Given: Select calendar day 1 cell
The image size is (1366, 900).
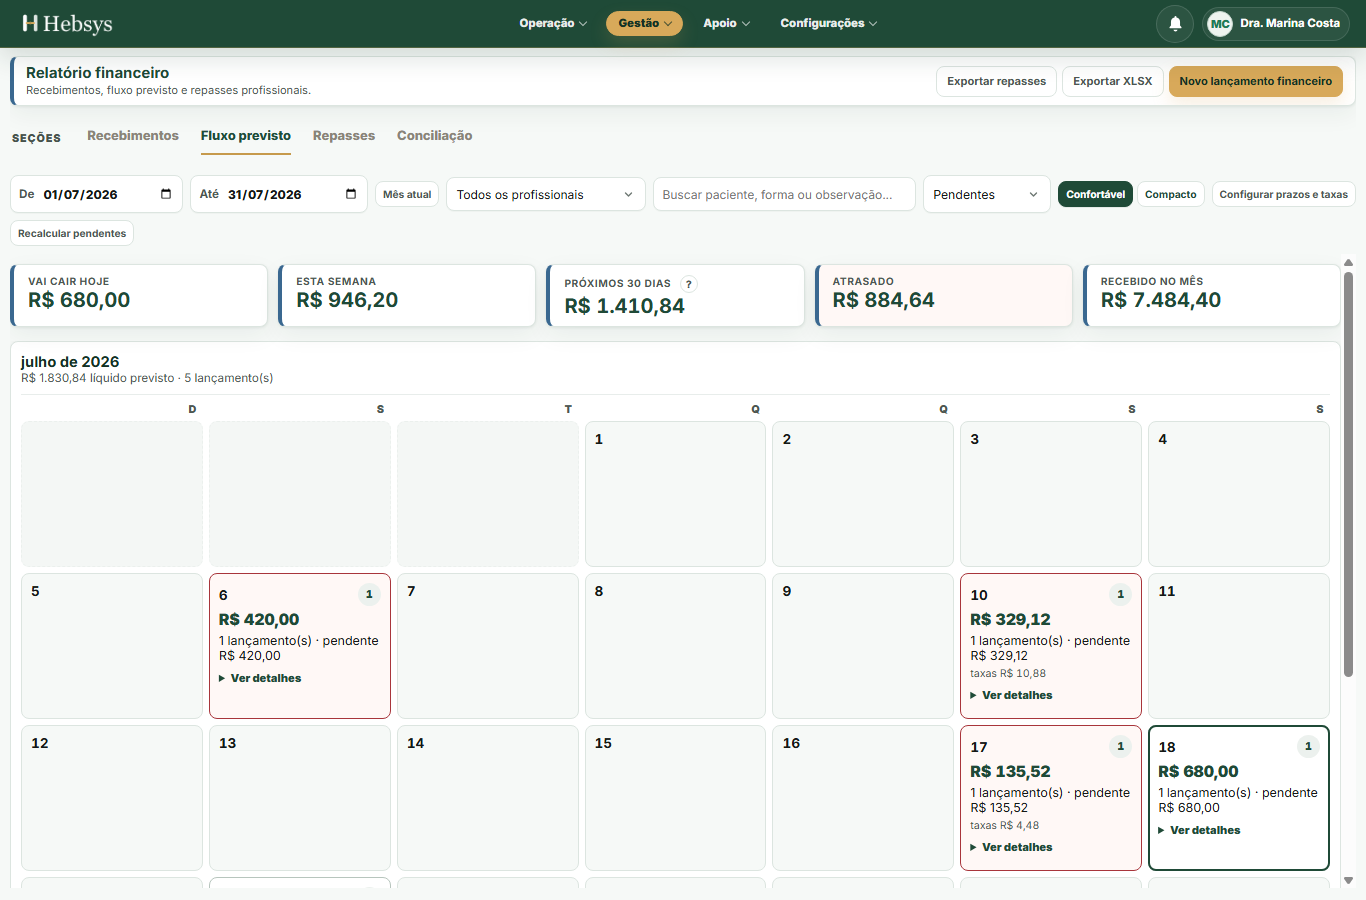Looking at the screenshot, I should pyautogui.click(x=675, y=494).
